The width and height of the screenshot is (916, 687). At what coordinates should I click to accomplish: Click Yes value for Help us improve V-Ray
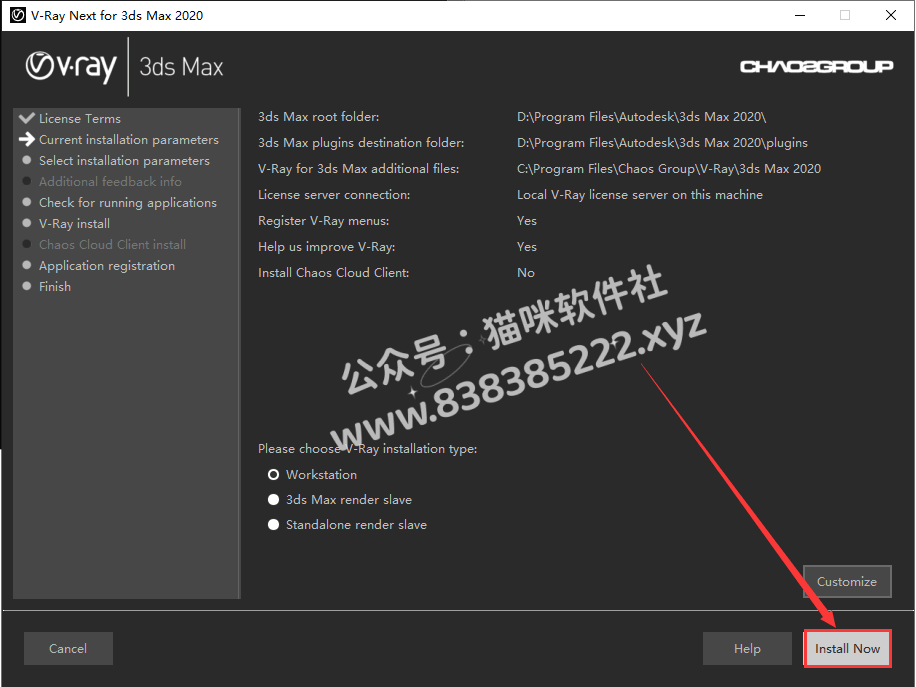point(526,247)
